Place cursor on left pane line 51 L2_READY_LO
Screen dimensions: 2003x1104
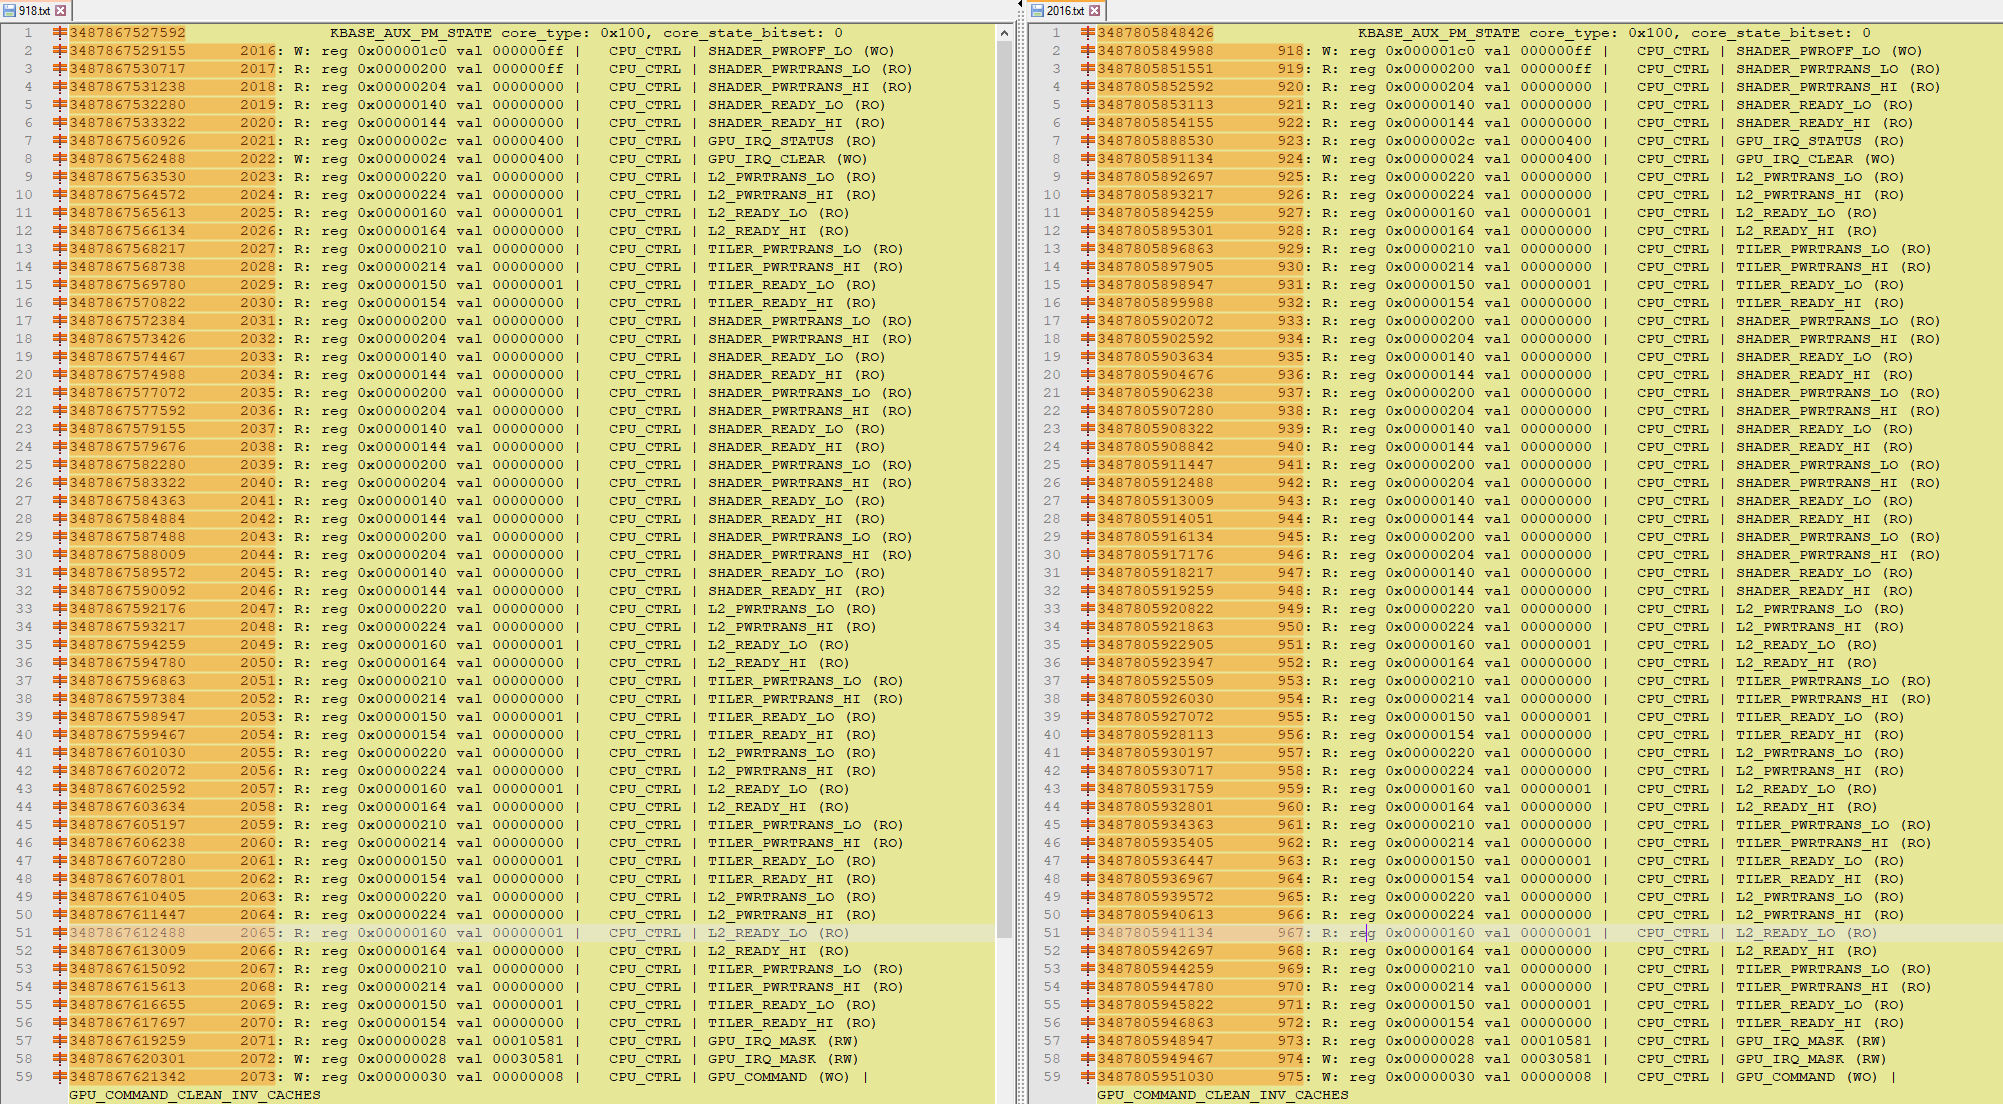757,933
